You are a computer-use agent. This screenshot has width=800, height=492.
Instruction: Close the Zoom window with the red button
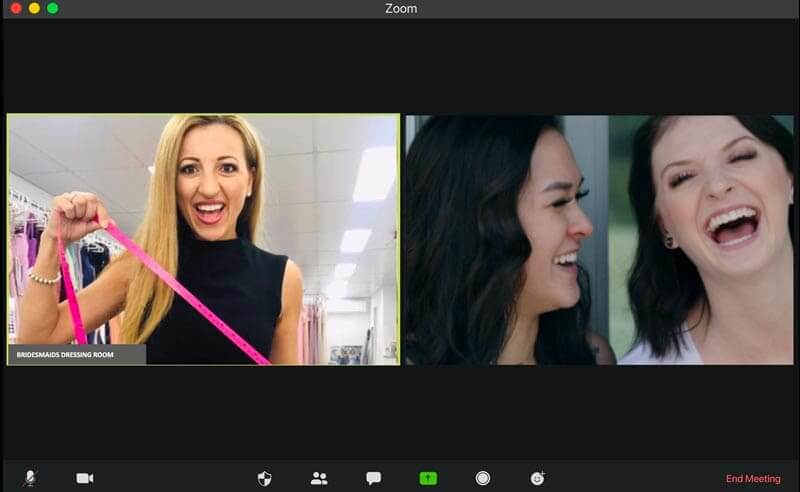pos(16,8)
